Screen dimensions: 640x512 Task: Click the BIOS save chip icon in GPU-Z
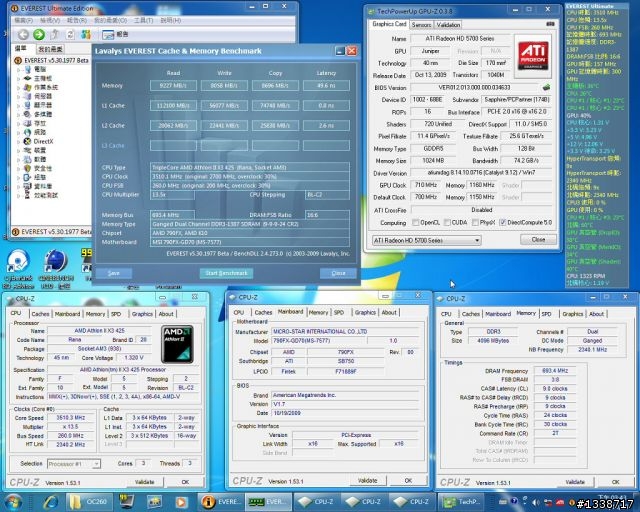[547, 87]
